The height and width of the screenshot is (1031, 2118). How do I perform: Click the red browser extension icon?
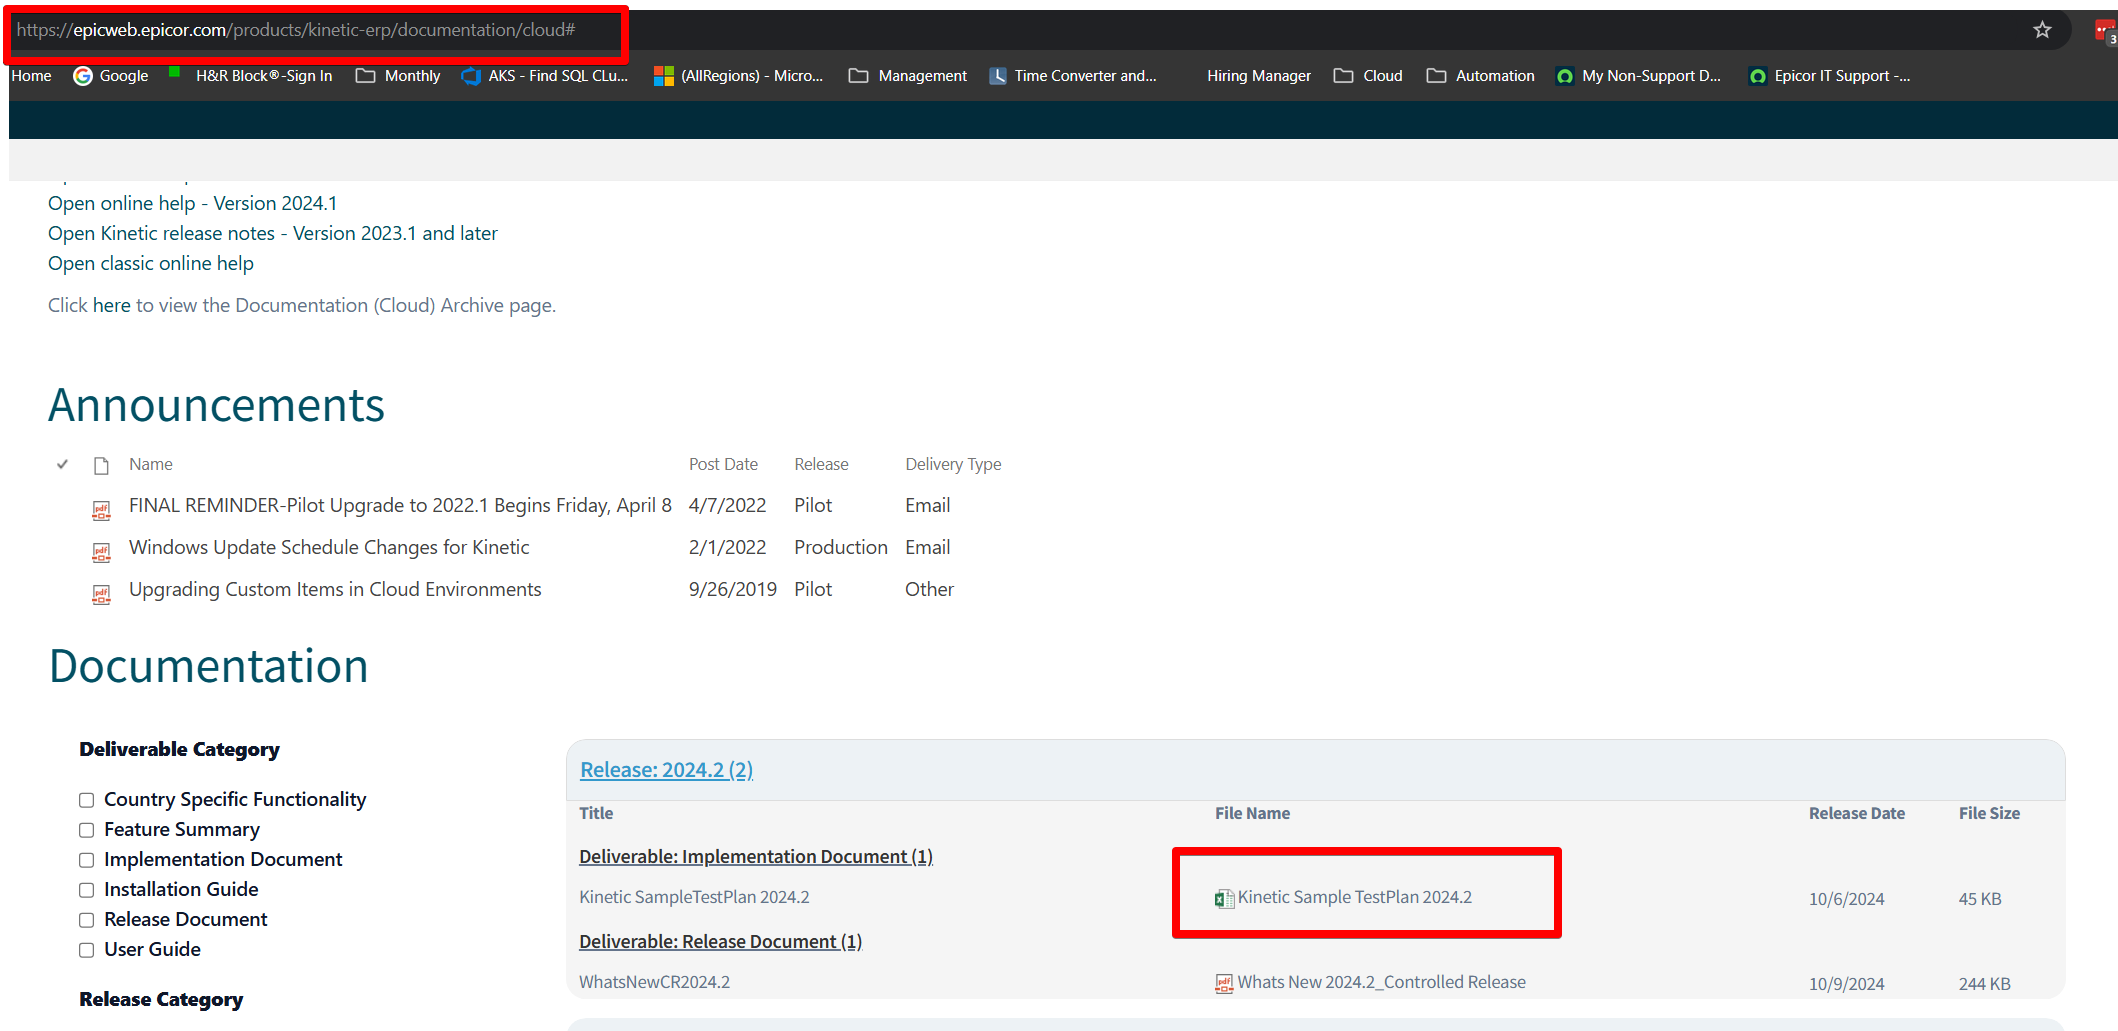tap(2105, 31)
